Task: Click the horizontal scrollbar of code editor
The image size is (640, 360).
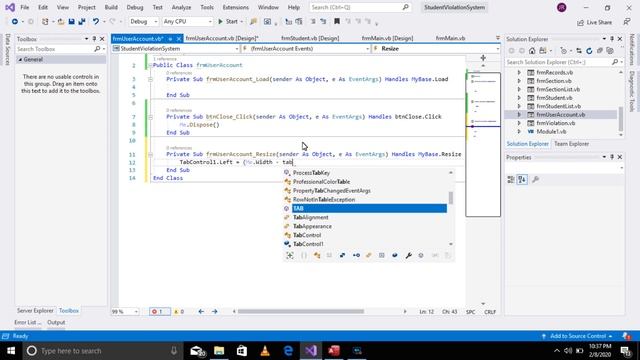Action: tap(301, 311)
